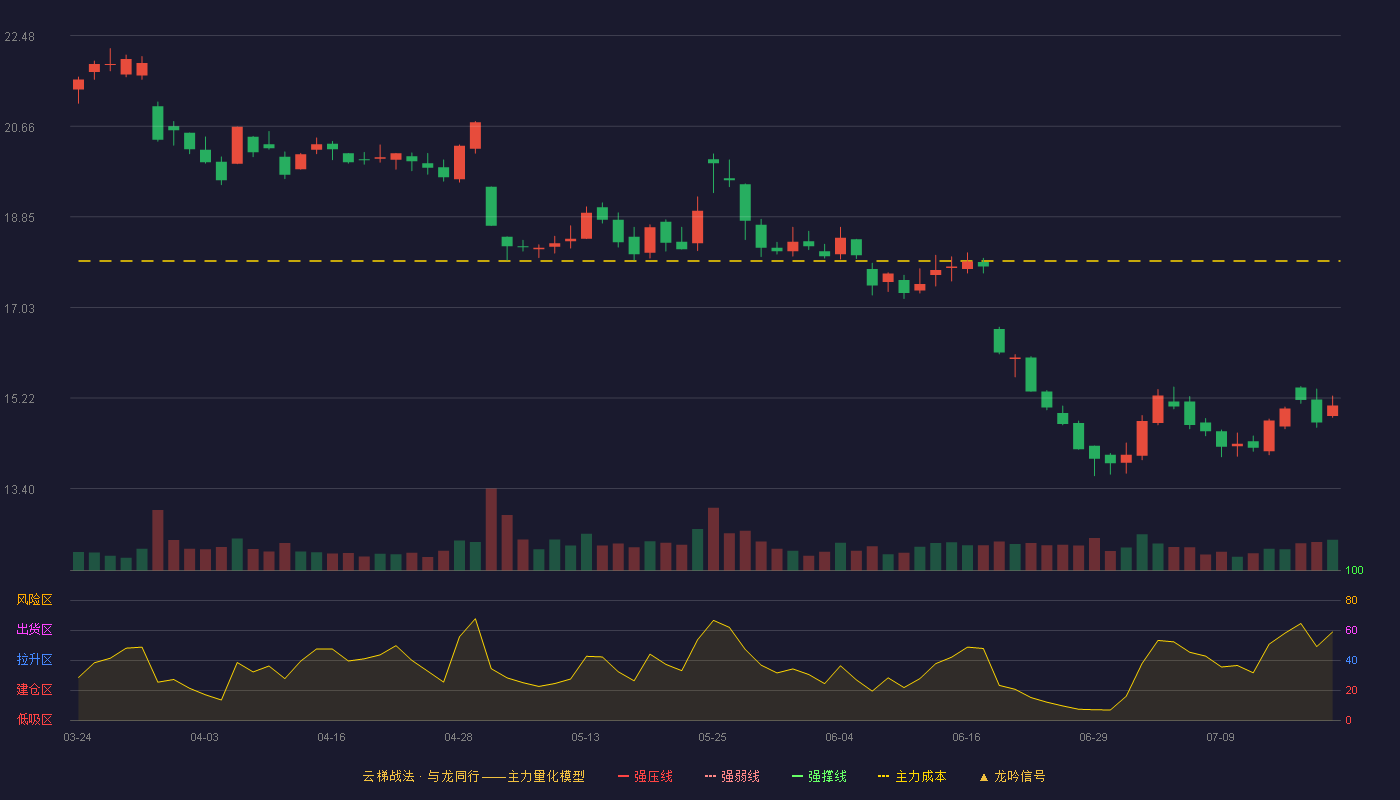Click the 22.48 price axis label

tap(19, 37)
